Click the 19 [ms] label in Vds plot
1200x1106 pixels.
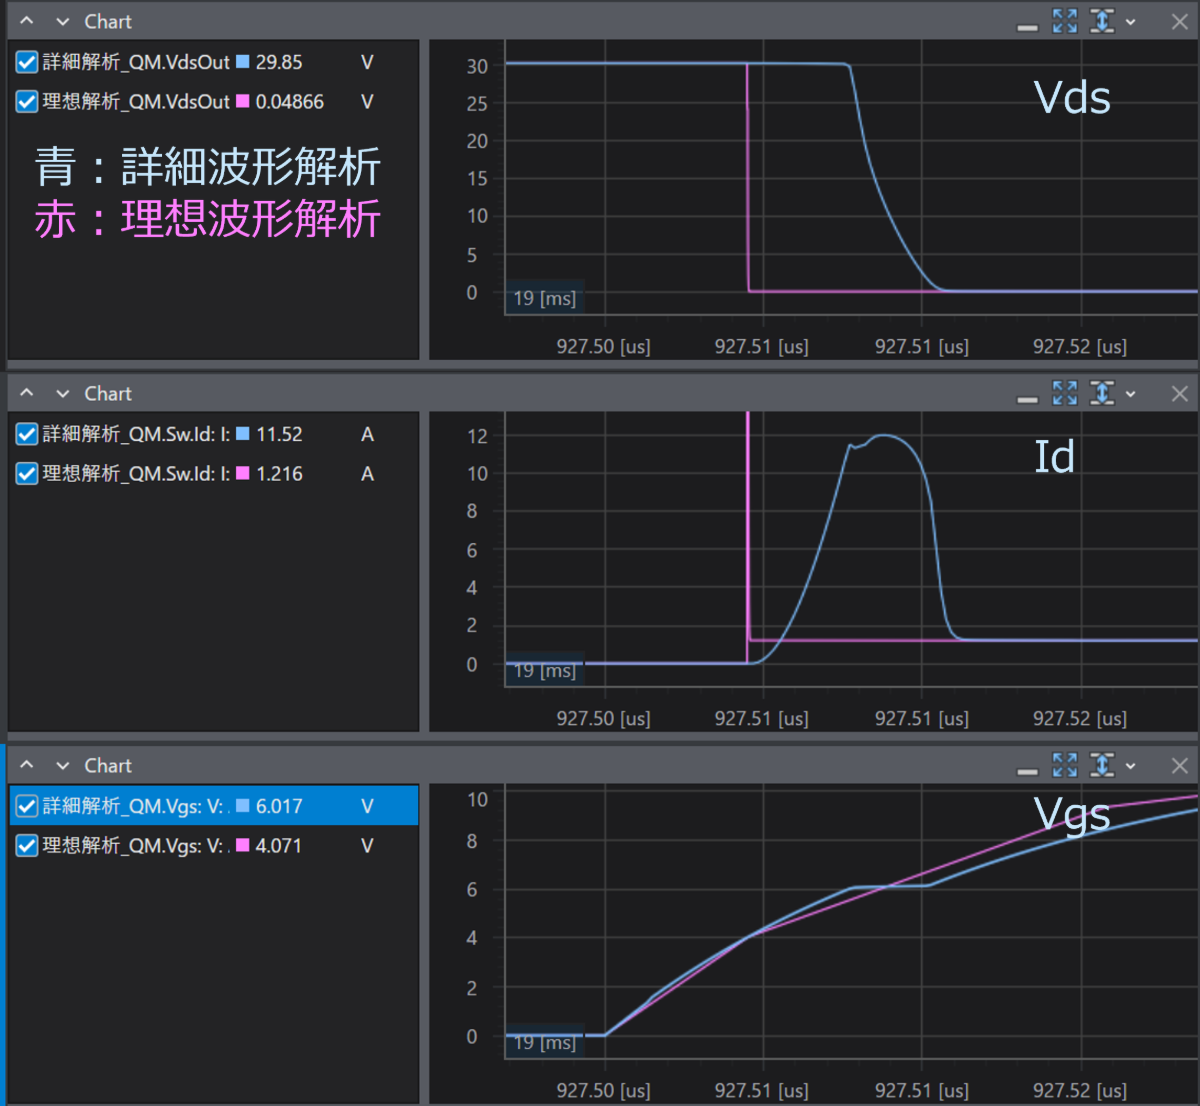544,298
